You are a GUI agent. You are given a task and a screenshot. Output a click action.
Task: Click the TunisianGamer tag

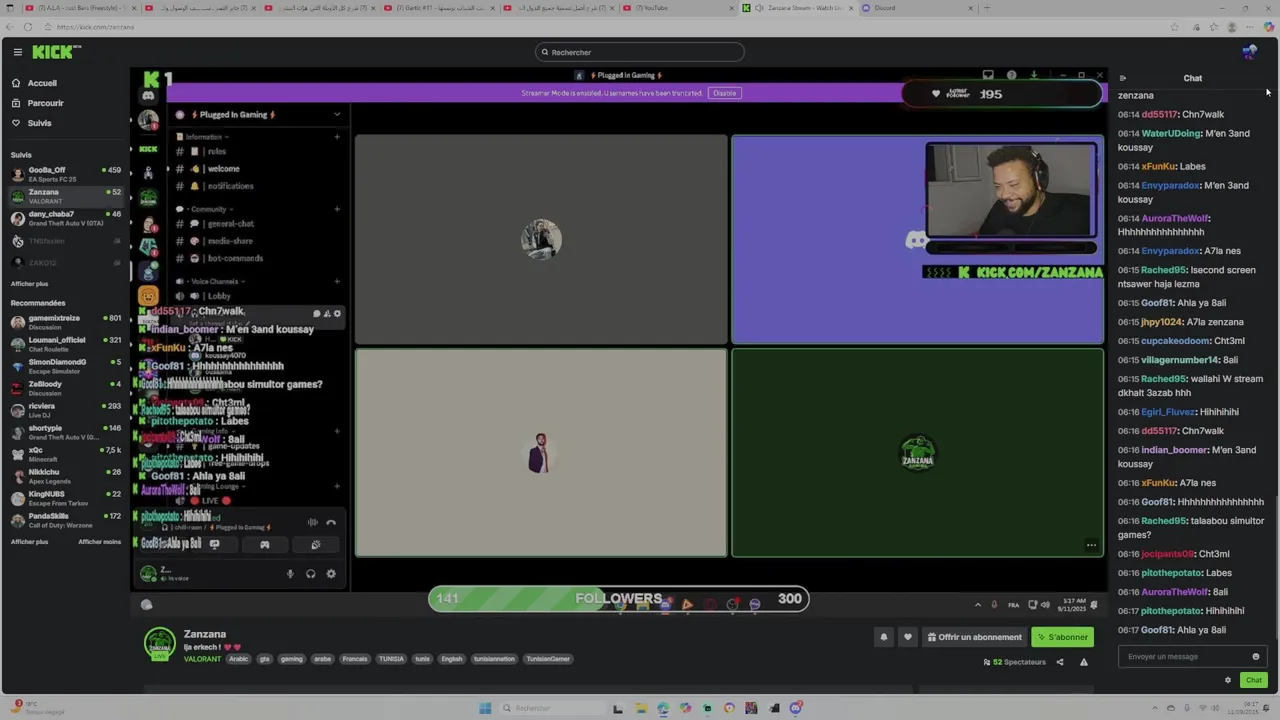click(548, 659)
